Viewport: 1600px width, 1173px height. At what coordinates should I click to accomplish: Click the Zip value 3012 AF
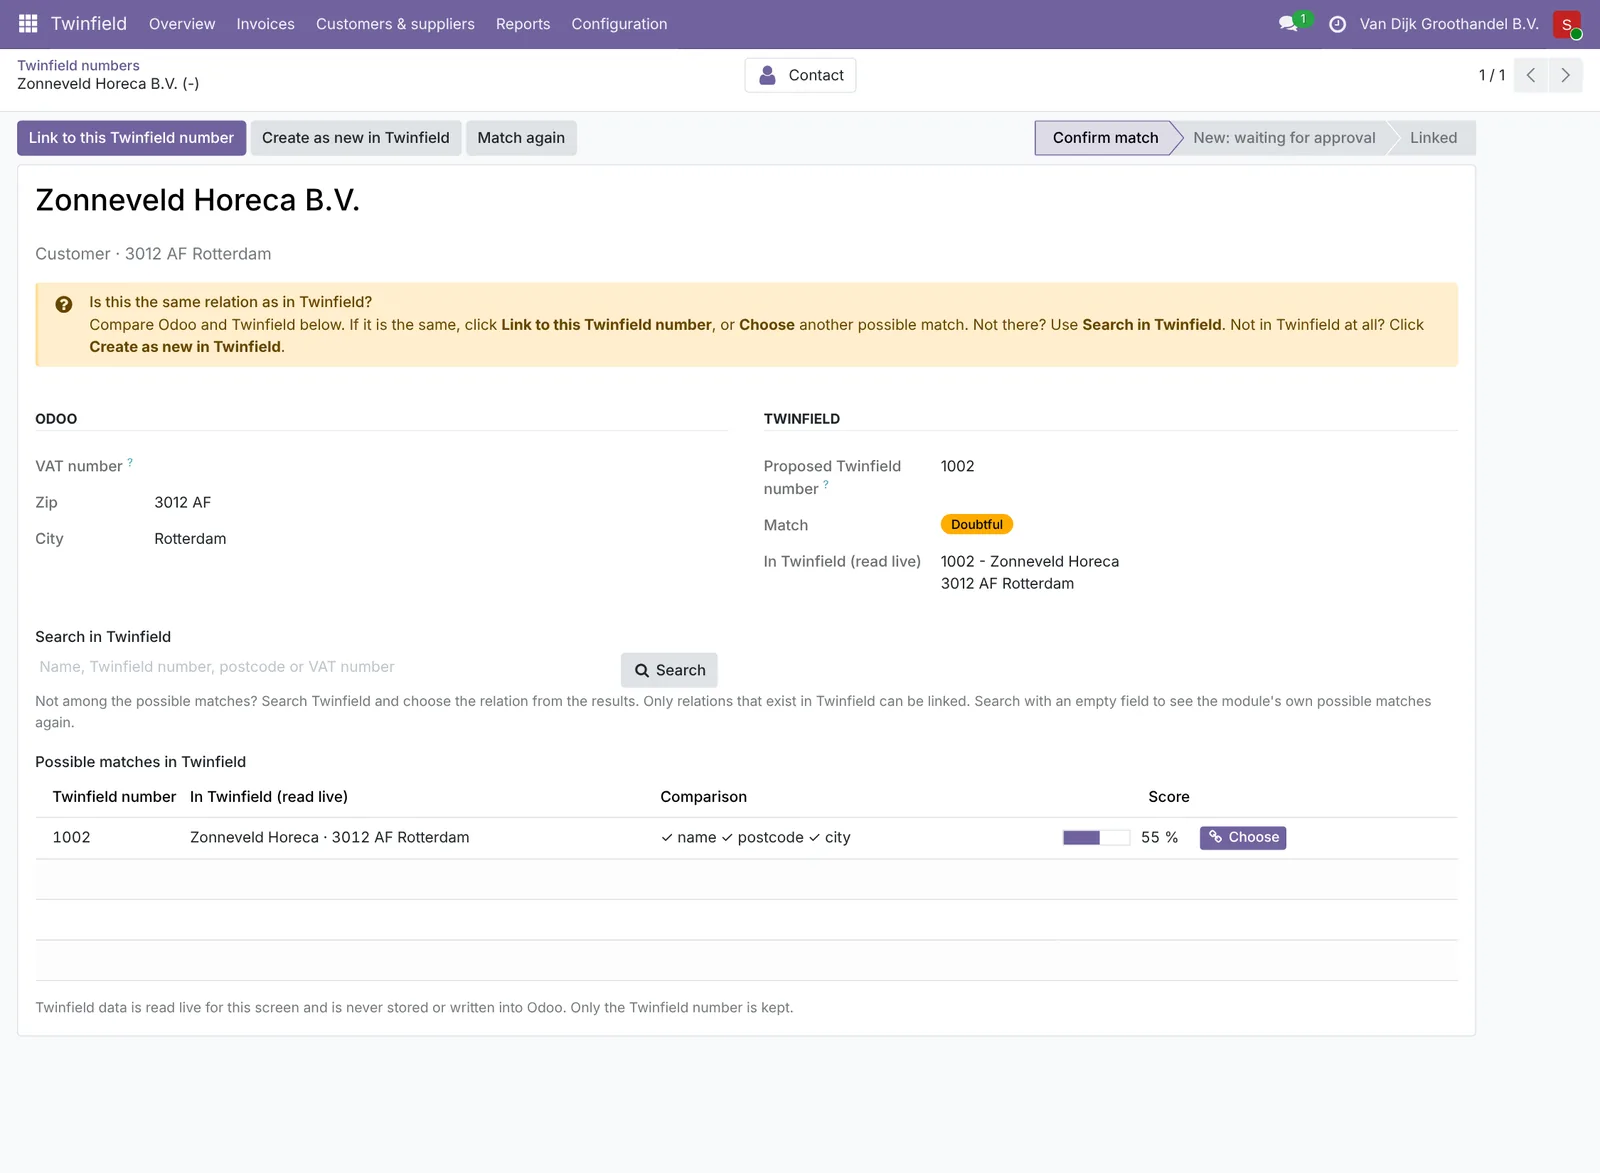183,502
